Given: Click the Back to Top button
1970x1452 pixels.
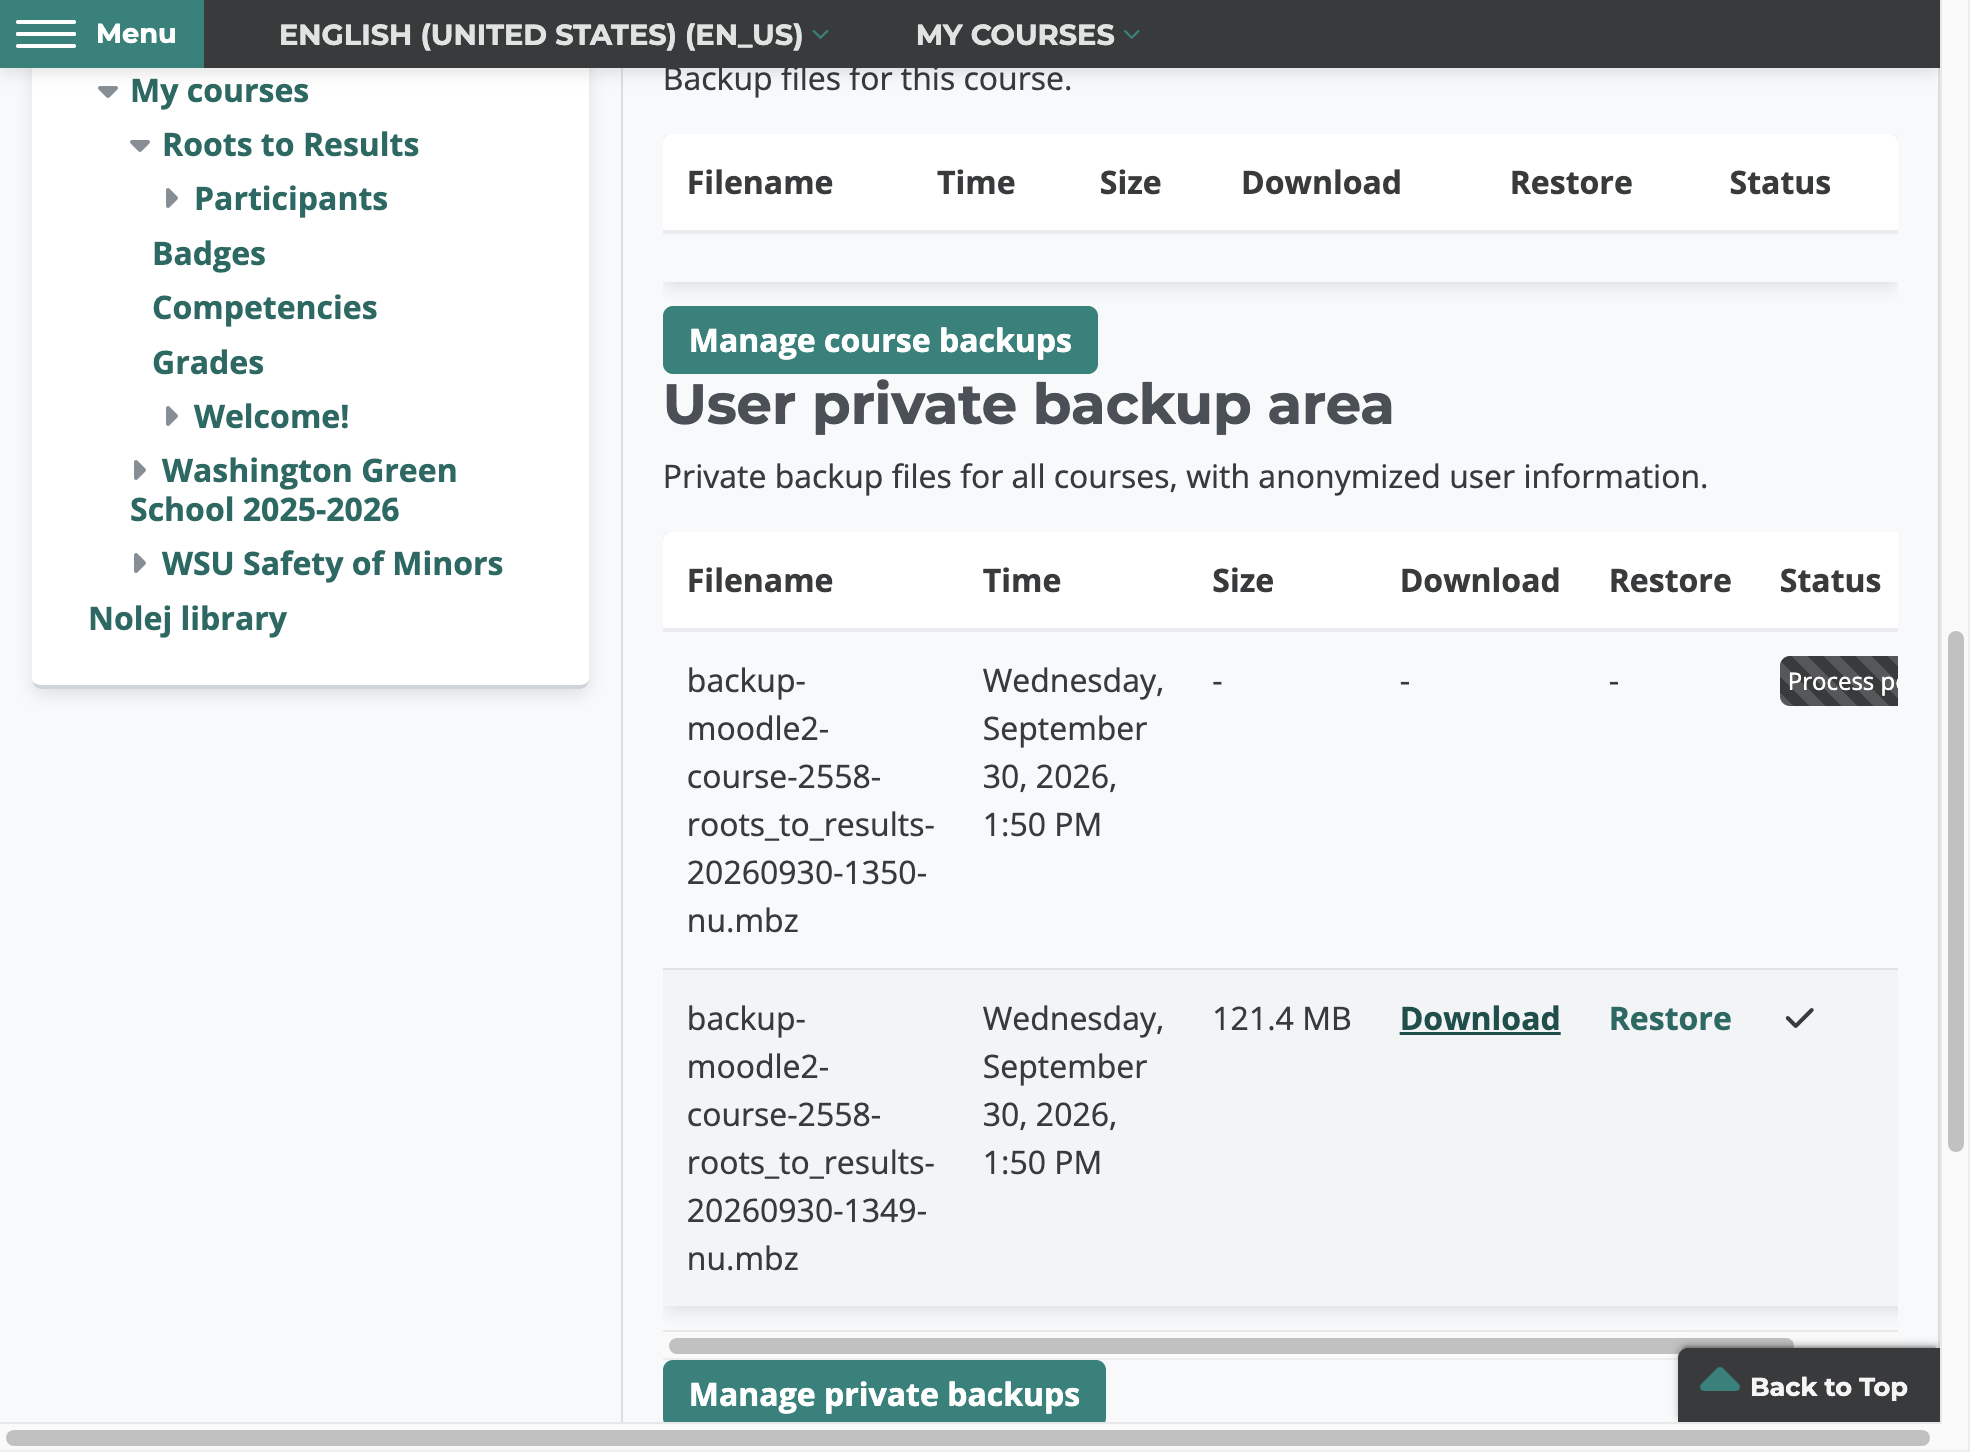Looking at the screenshot, I should (x=1808, y=1386).
